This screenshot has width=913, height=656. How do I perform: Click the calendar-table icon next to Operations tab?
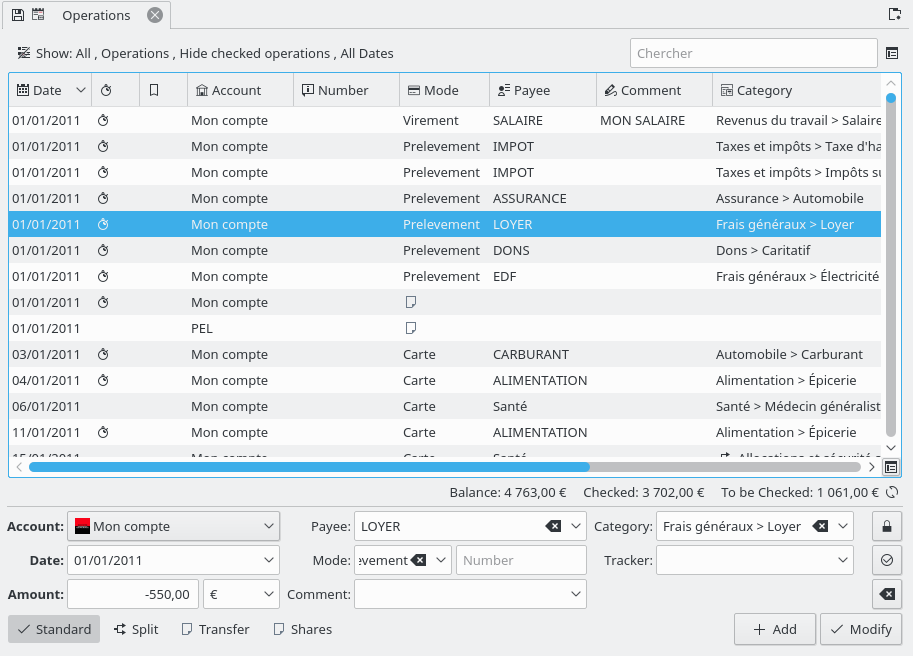pyautogui.click(x=38, y=15)
